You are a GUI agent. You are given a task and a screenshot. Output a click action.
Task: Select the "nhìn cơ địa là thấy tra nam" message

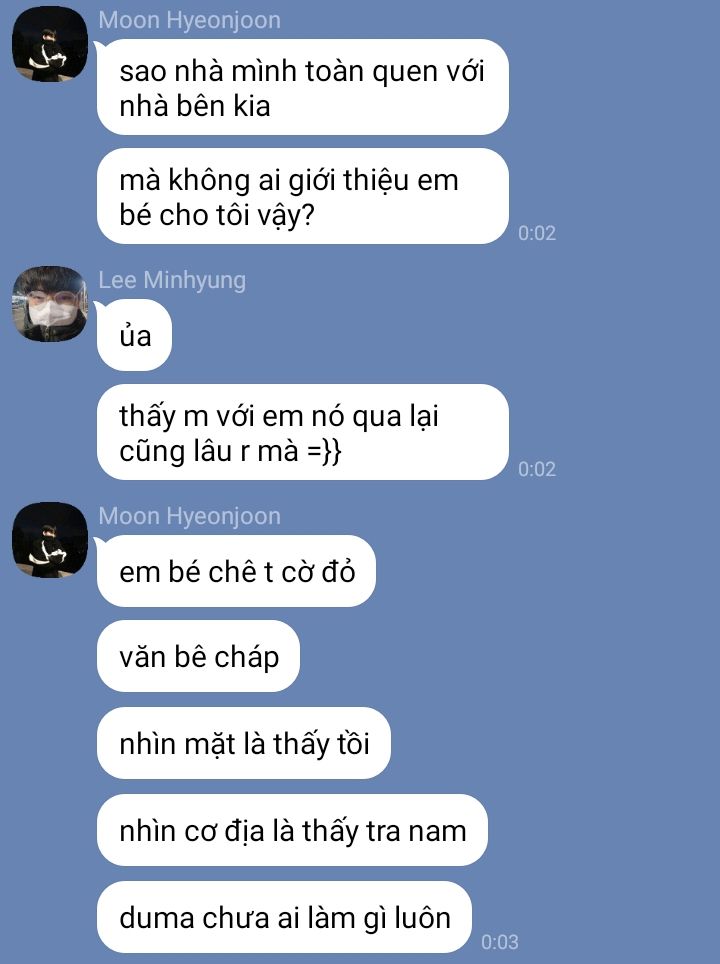(x=292, y=830)
